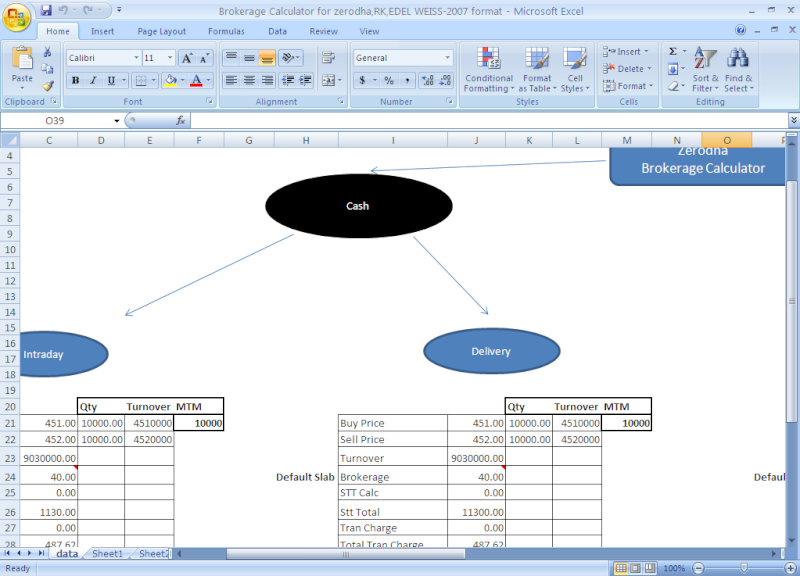Click the Merge and Center icon
The height and width of the screenshot is (576, 800).
329,80
